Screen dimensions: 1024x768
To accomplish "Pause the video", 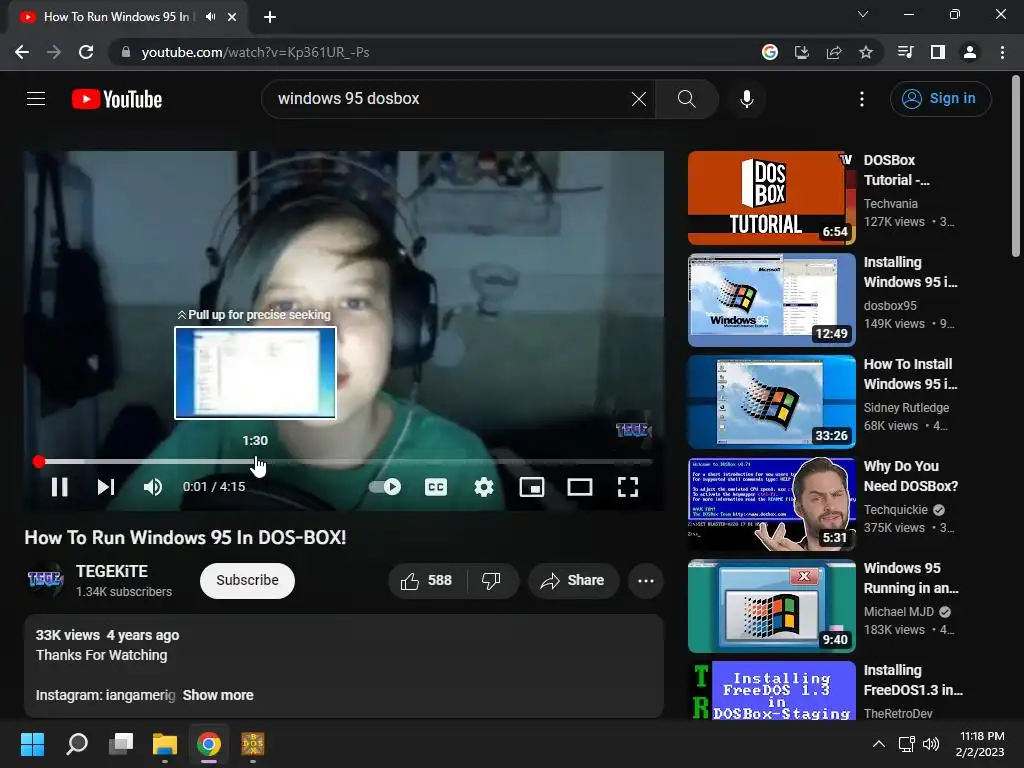I will [x=59, y=487].
